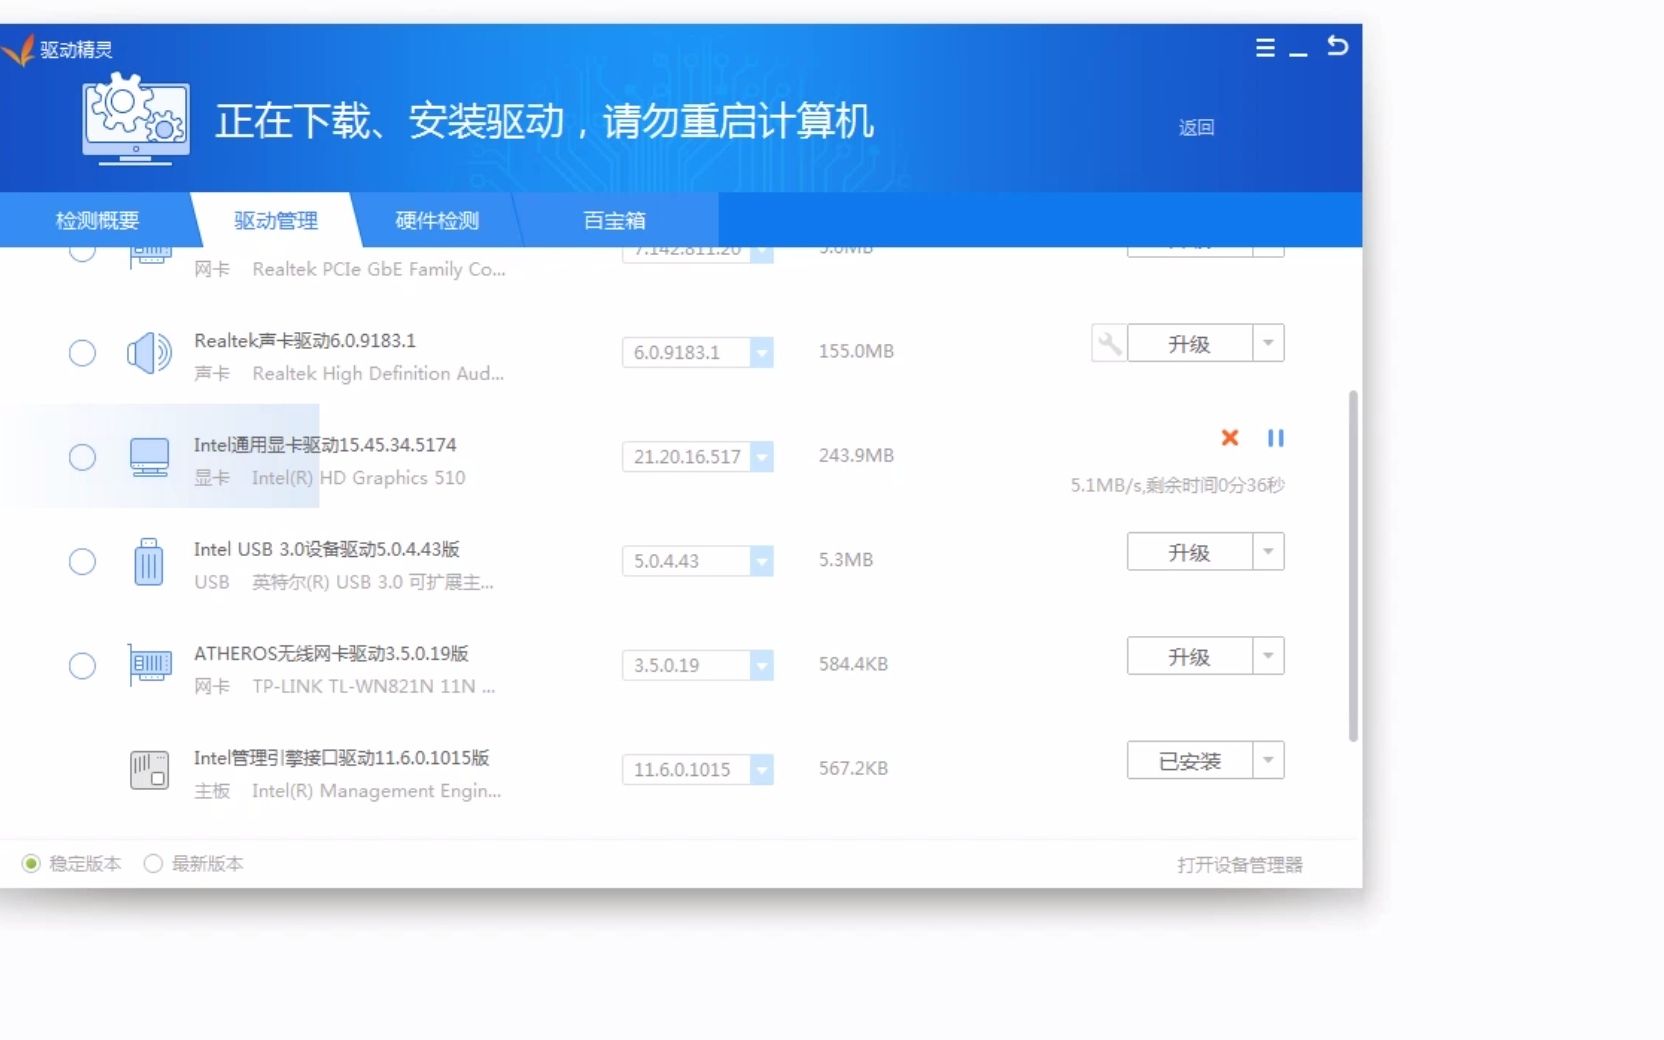The width and height of the screenshot is (1664, 1040).
Task: Click the speaker icon of Realtek sound driver
Action: pyautogui.click(x=149, y=353)
